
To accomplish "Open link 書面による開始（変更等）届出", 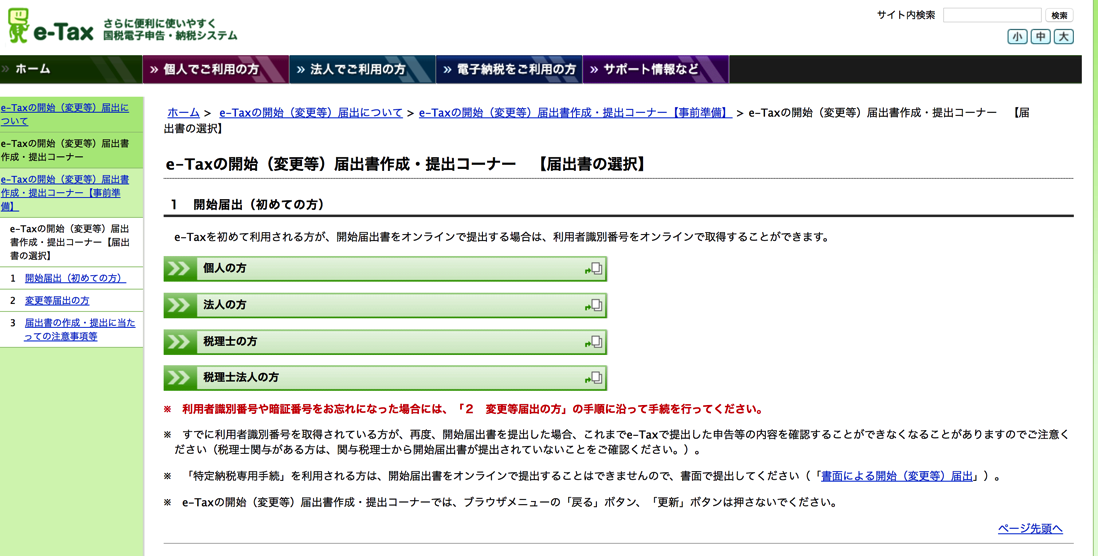I will [897, 476].
